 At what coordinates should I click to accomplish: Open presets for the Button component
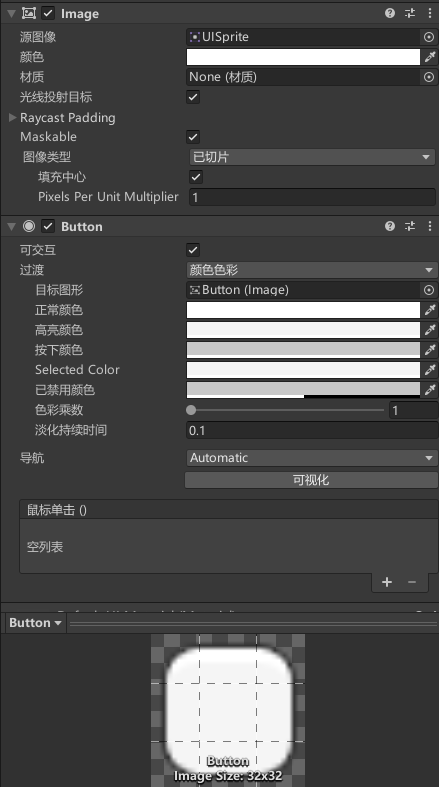click(x=410, y=226)
